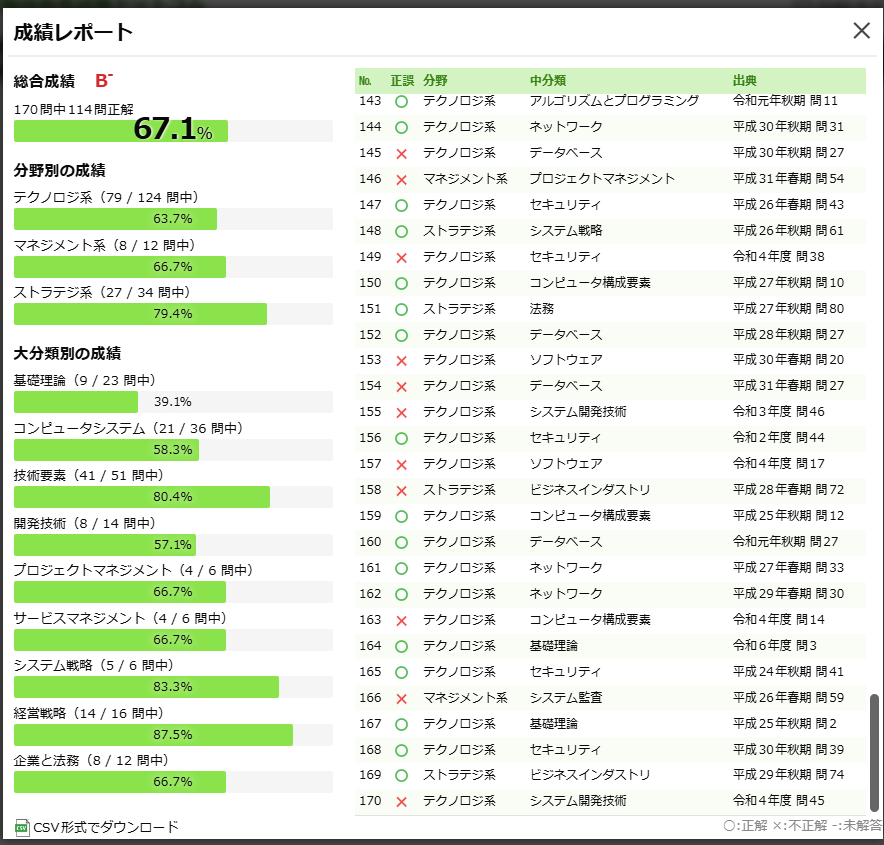Screen dimensions: 884x845
Task: Click the 正誤 column header
Action: 402,81
